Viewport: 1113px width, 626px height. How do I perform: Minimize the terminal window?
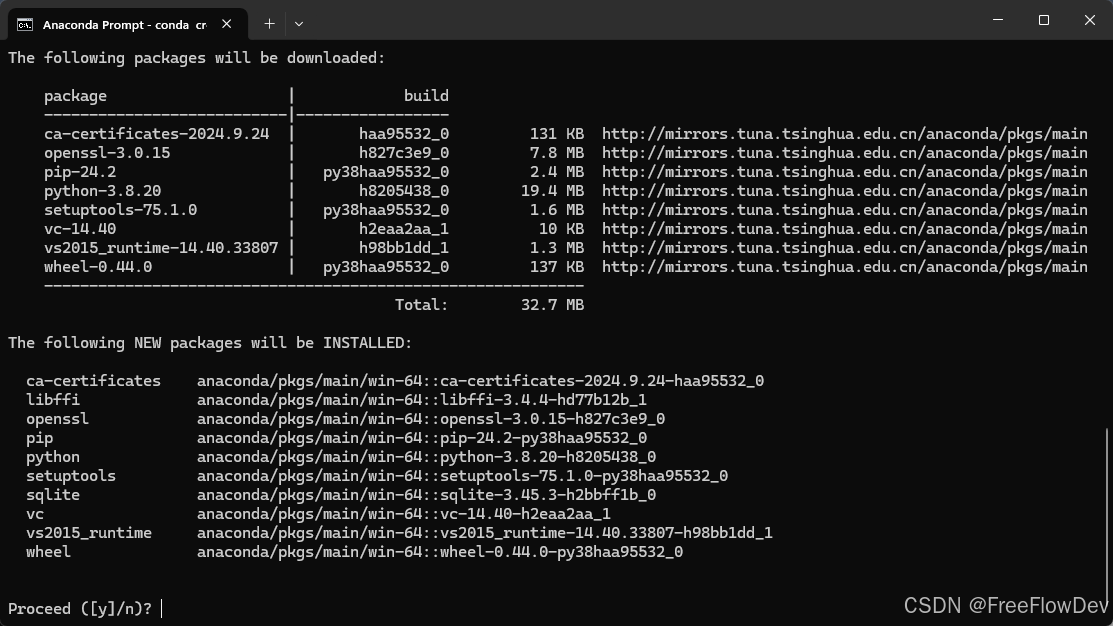coord(998,20)
